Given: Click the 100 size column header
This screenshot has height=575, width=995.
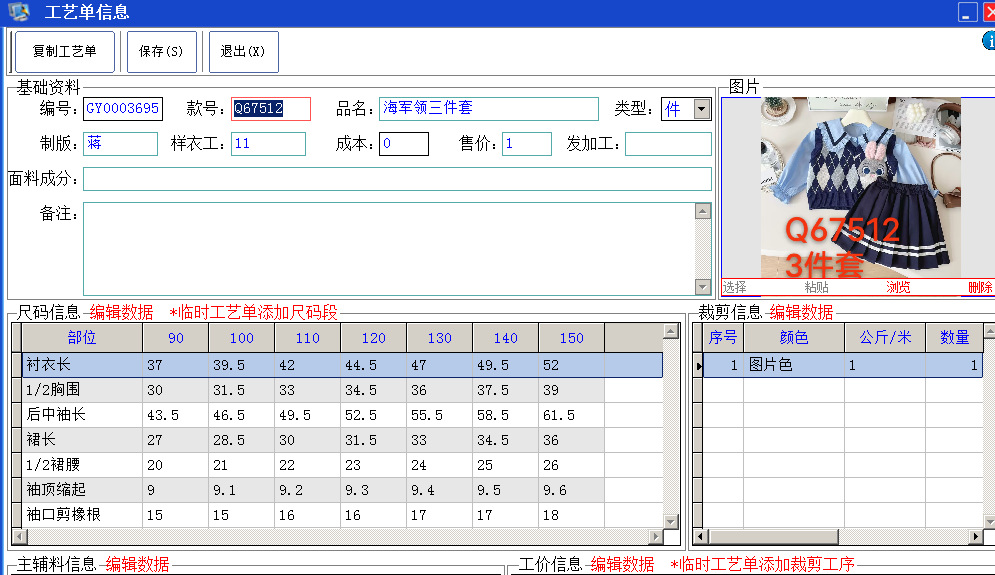Looking at the screenshot, I should (x=242, y=338).
